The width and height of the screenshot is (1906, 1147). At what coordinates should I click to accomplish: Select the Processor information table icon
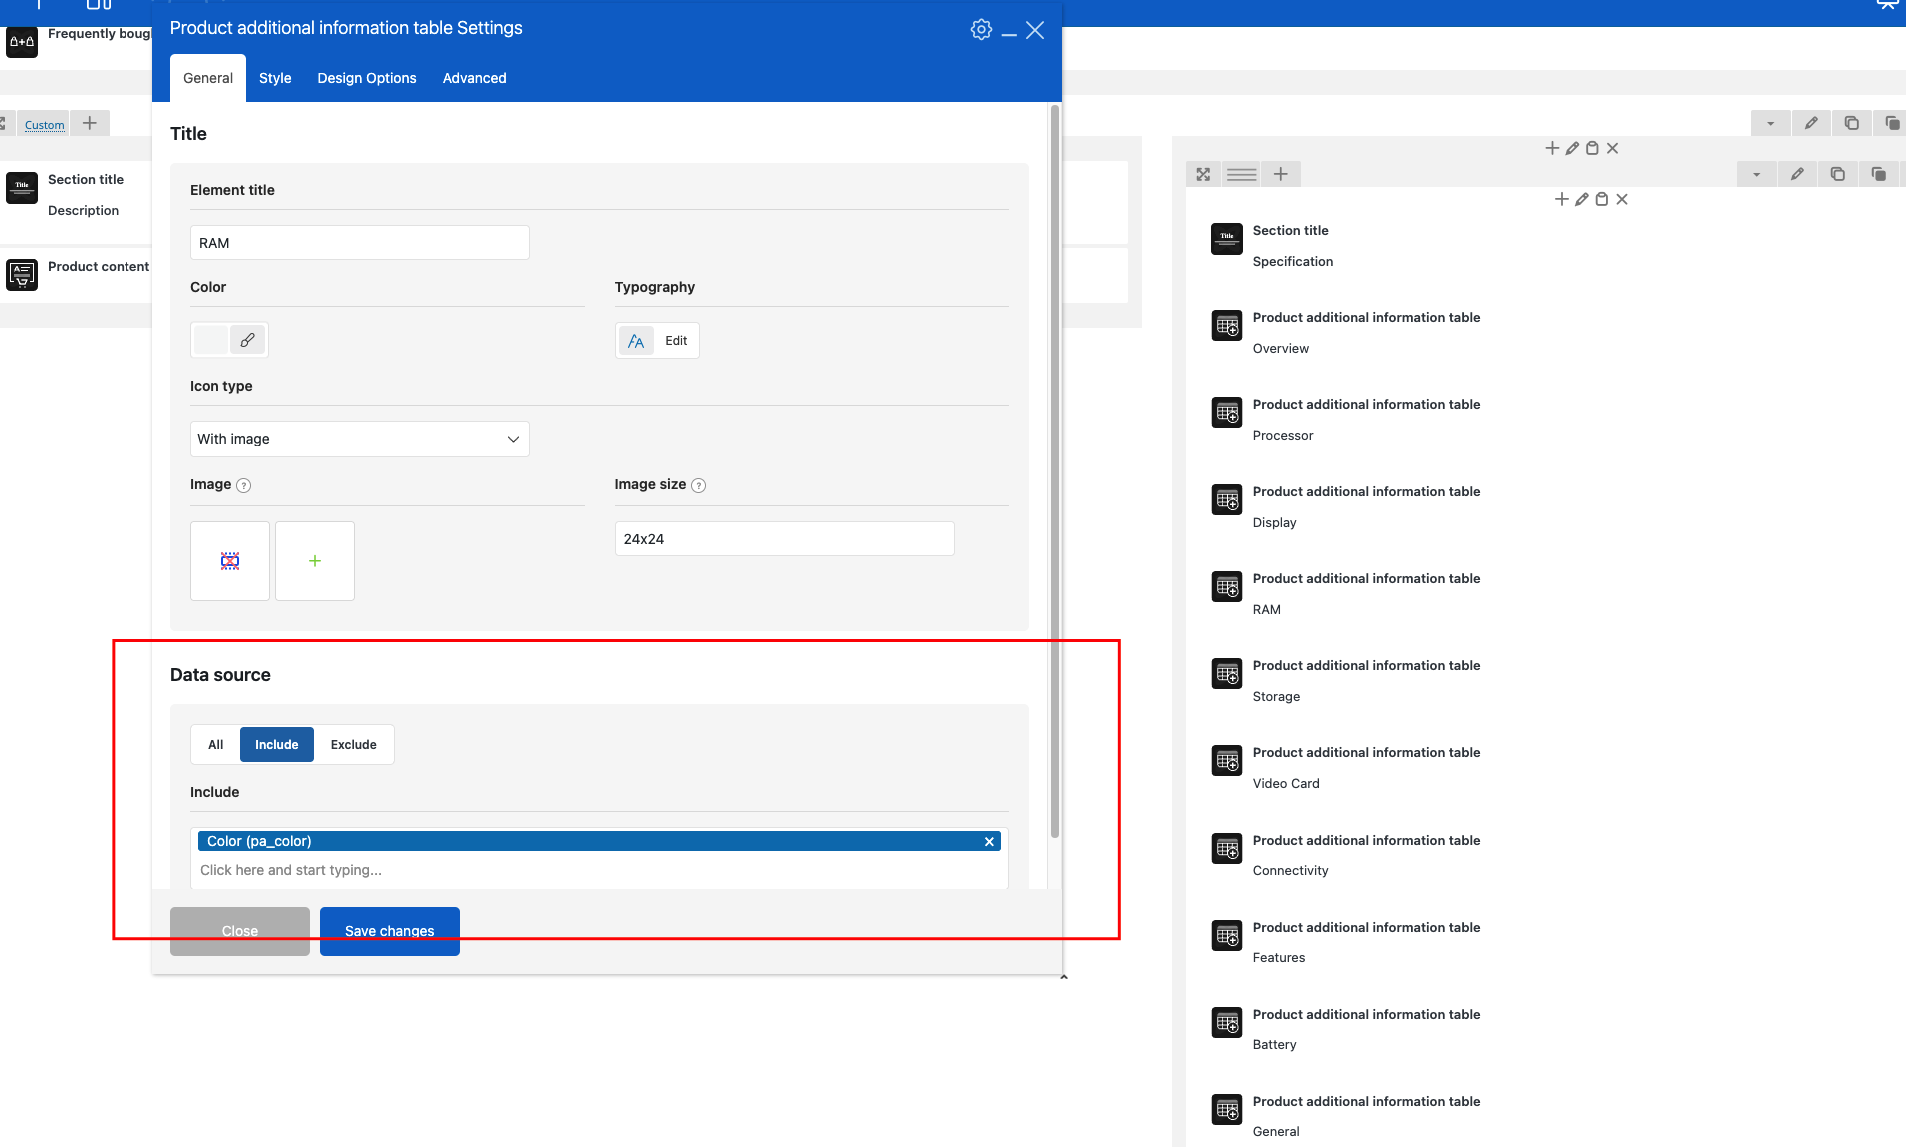point(1227,413)
